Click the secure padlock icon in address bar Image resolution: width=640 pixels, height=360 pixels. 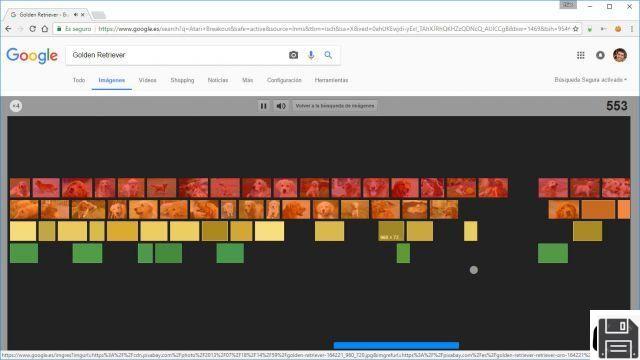(59, 29)
